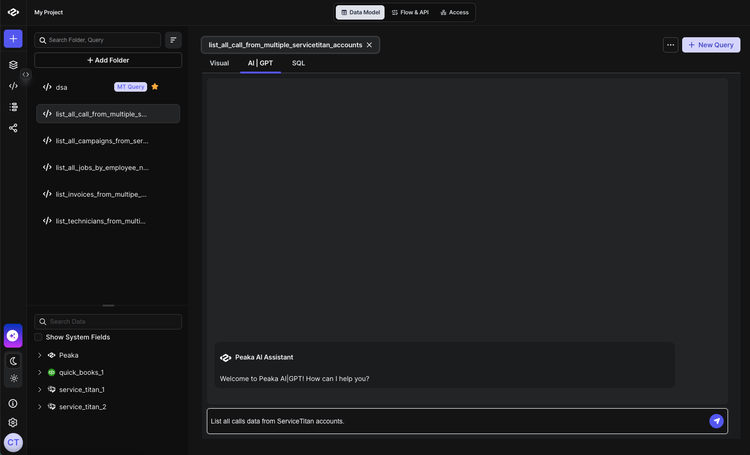Select list_all_call_from_multiple_s... query in list
Viewport: 750px width, 455px height.
pos(108,114)
